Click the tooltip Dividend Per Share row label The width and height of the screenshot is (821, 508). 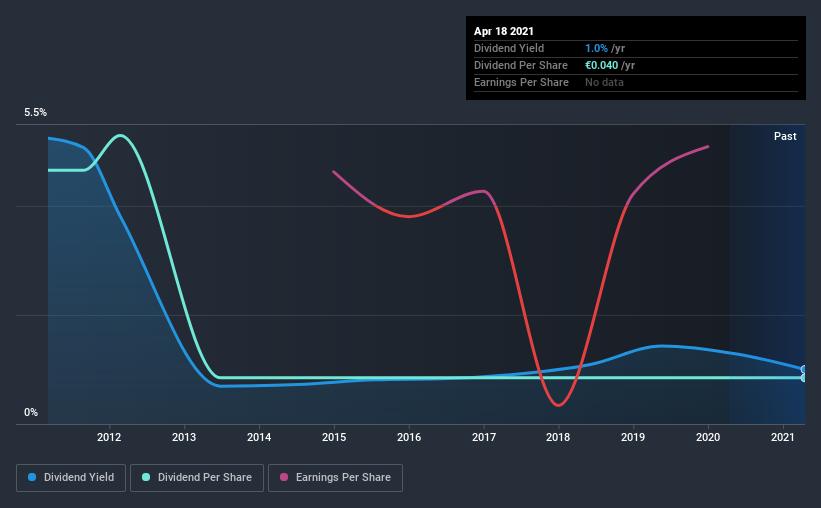tap(520, 65)
